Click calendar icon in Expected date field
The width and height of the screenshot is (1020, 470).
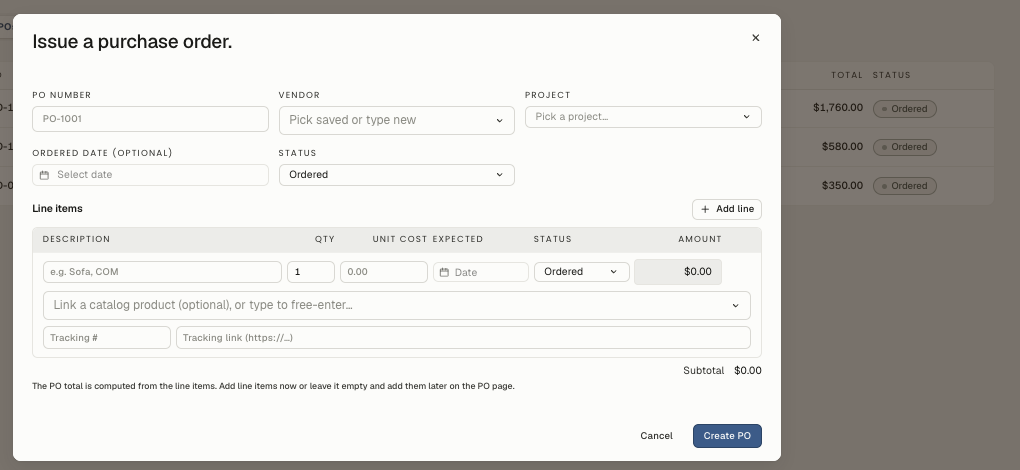444,272
